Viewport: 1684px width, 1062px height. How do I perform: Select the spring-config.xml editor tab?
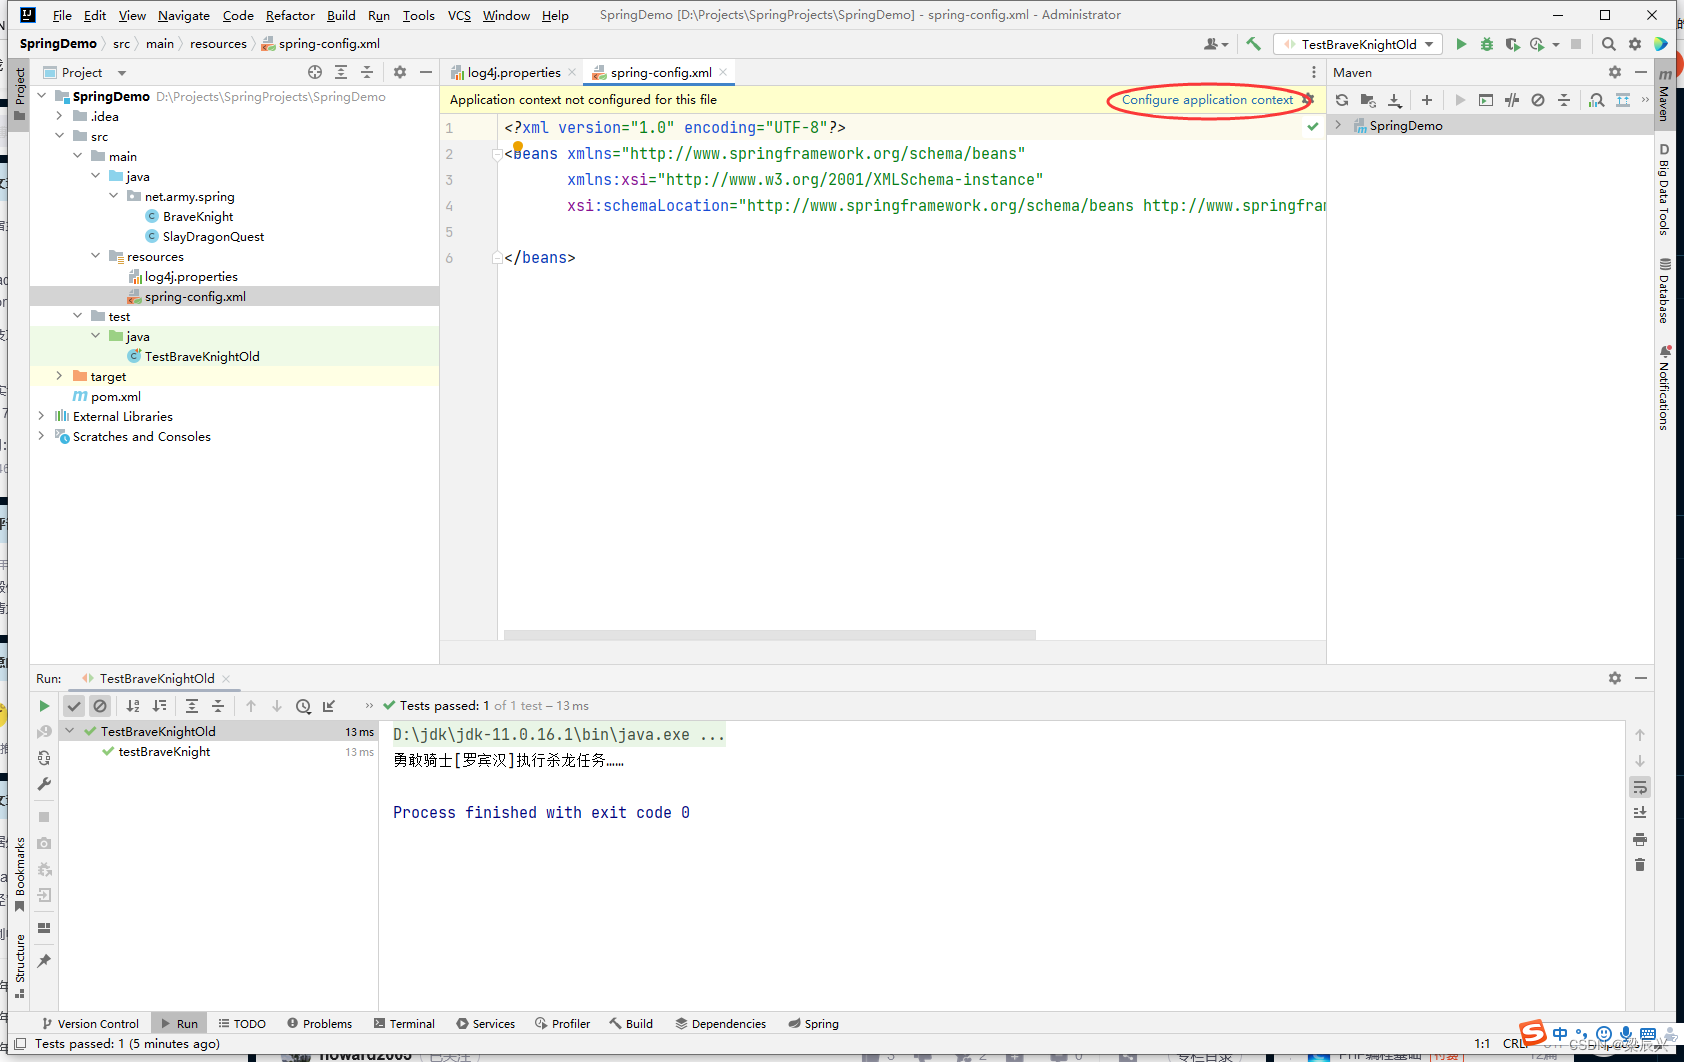point(661,72)
